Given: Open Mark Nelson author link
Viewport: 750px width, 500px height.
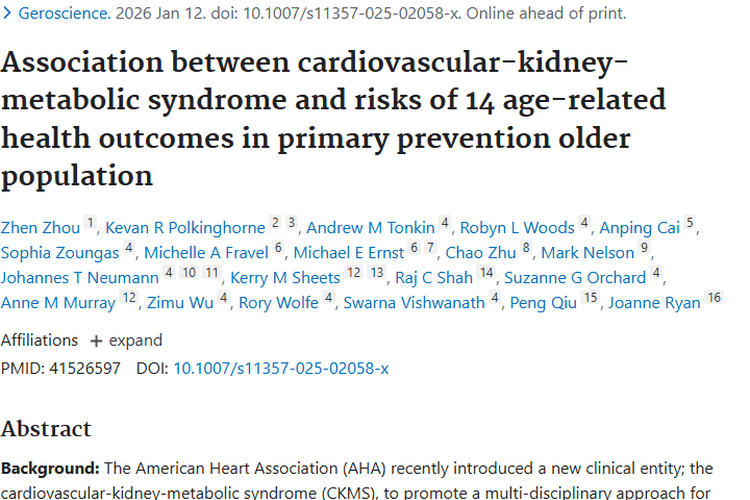Looking at the screenshot, I should coord(588,253).
